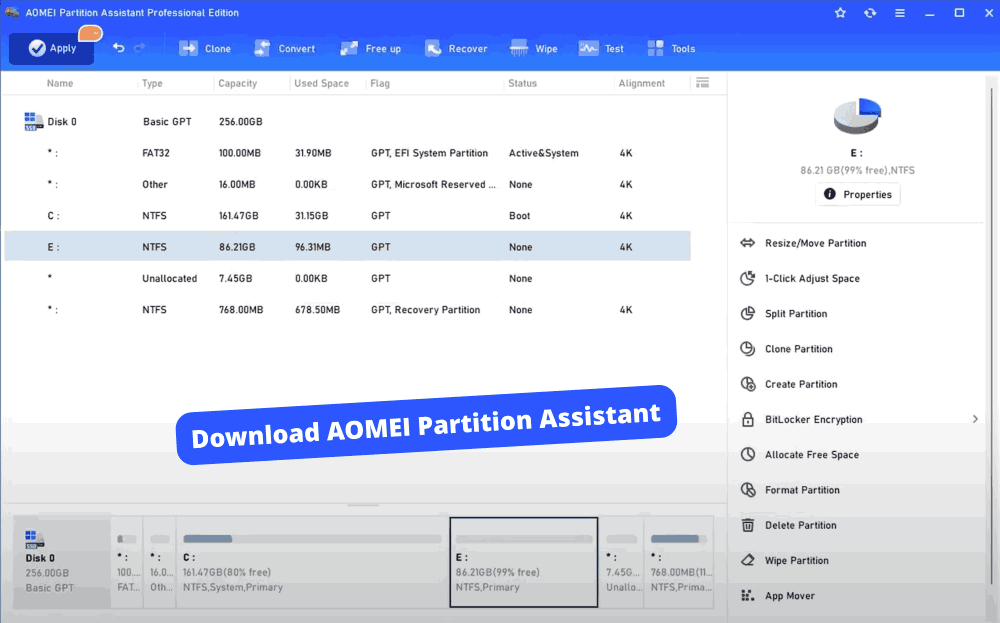
Task: Select the E: partition block in disk map
Action: point(524,562)
